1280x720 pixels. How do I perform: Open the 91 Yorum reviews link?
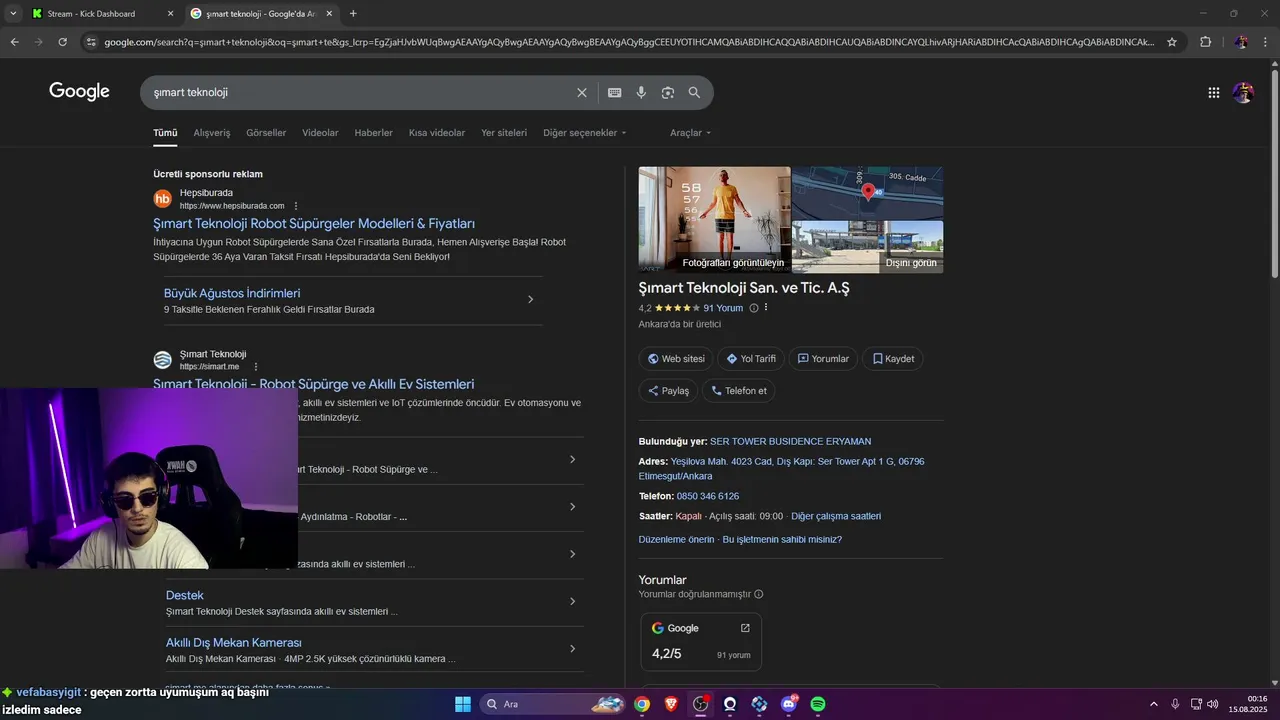[723, 308]
